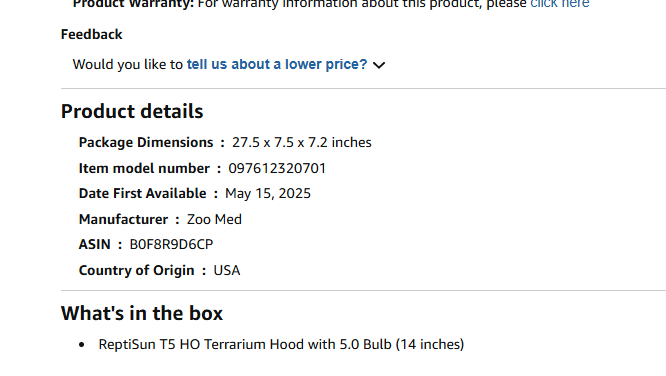Click the Product Warranty bold label
The width and height of the screenshot is (666, 376).
tap(133, 4)
